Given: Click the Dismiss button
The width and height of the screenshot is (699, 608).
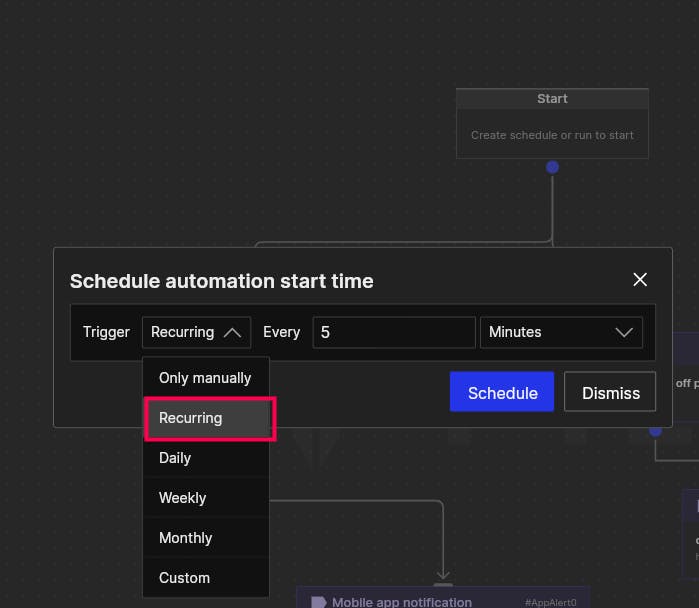Looking at the screenshot, I should [x=610, y=392].
